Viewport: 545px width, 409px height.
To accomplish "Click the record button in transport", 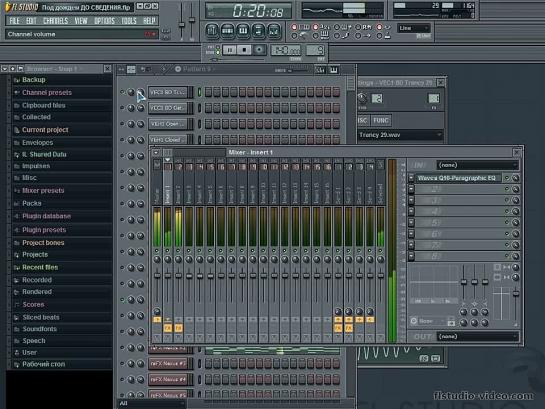I will pyautogui.click(x=259, y=50).
